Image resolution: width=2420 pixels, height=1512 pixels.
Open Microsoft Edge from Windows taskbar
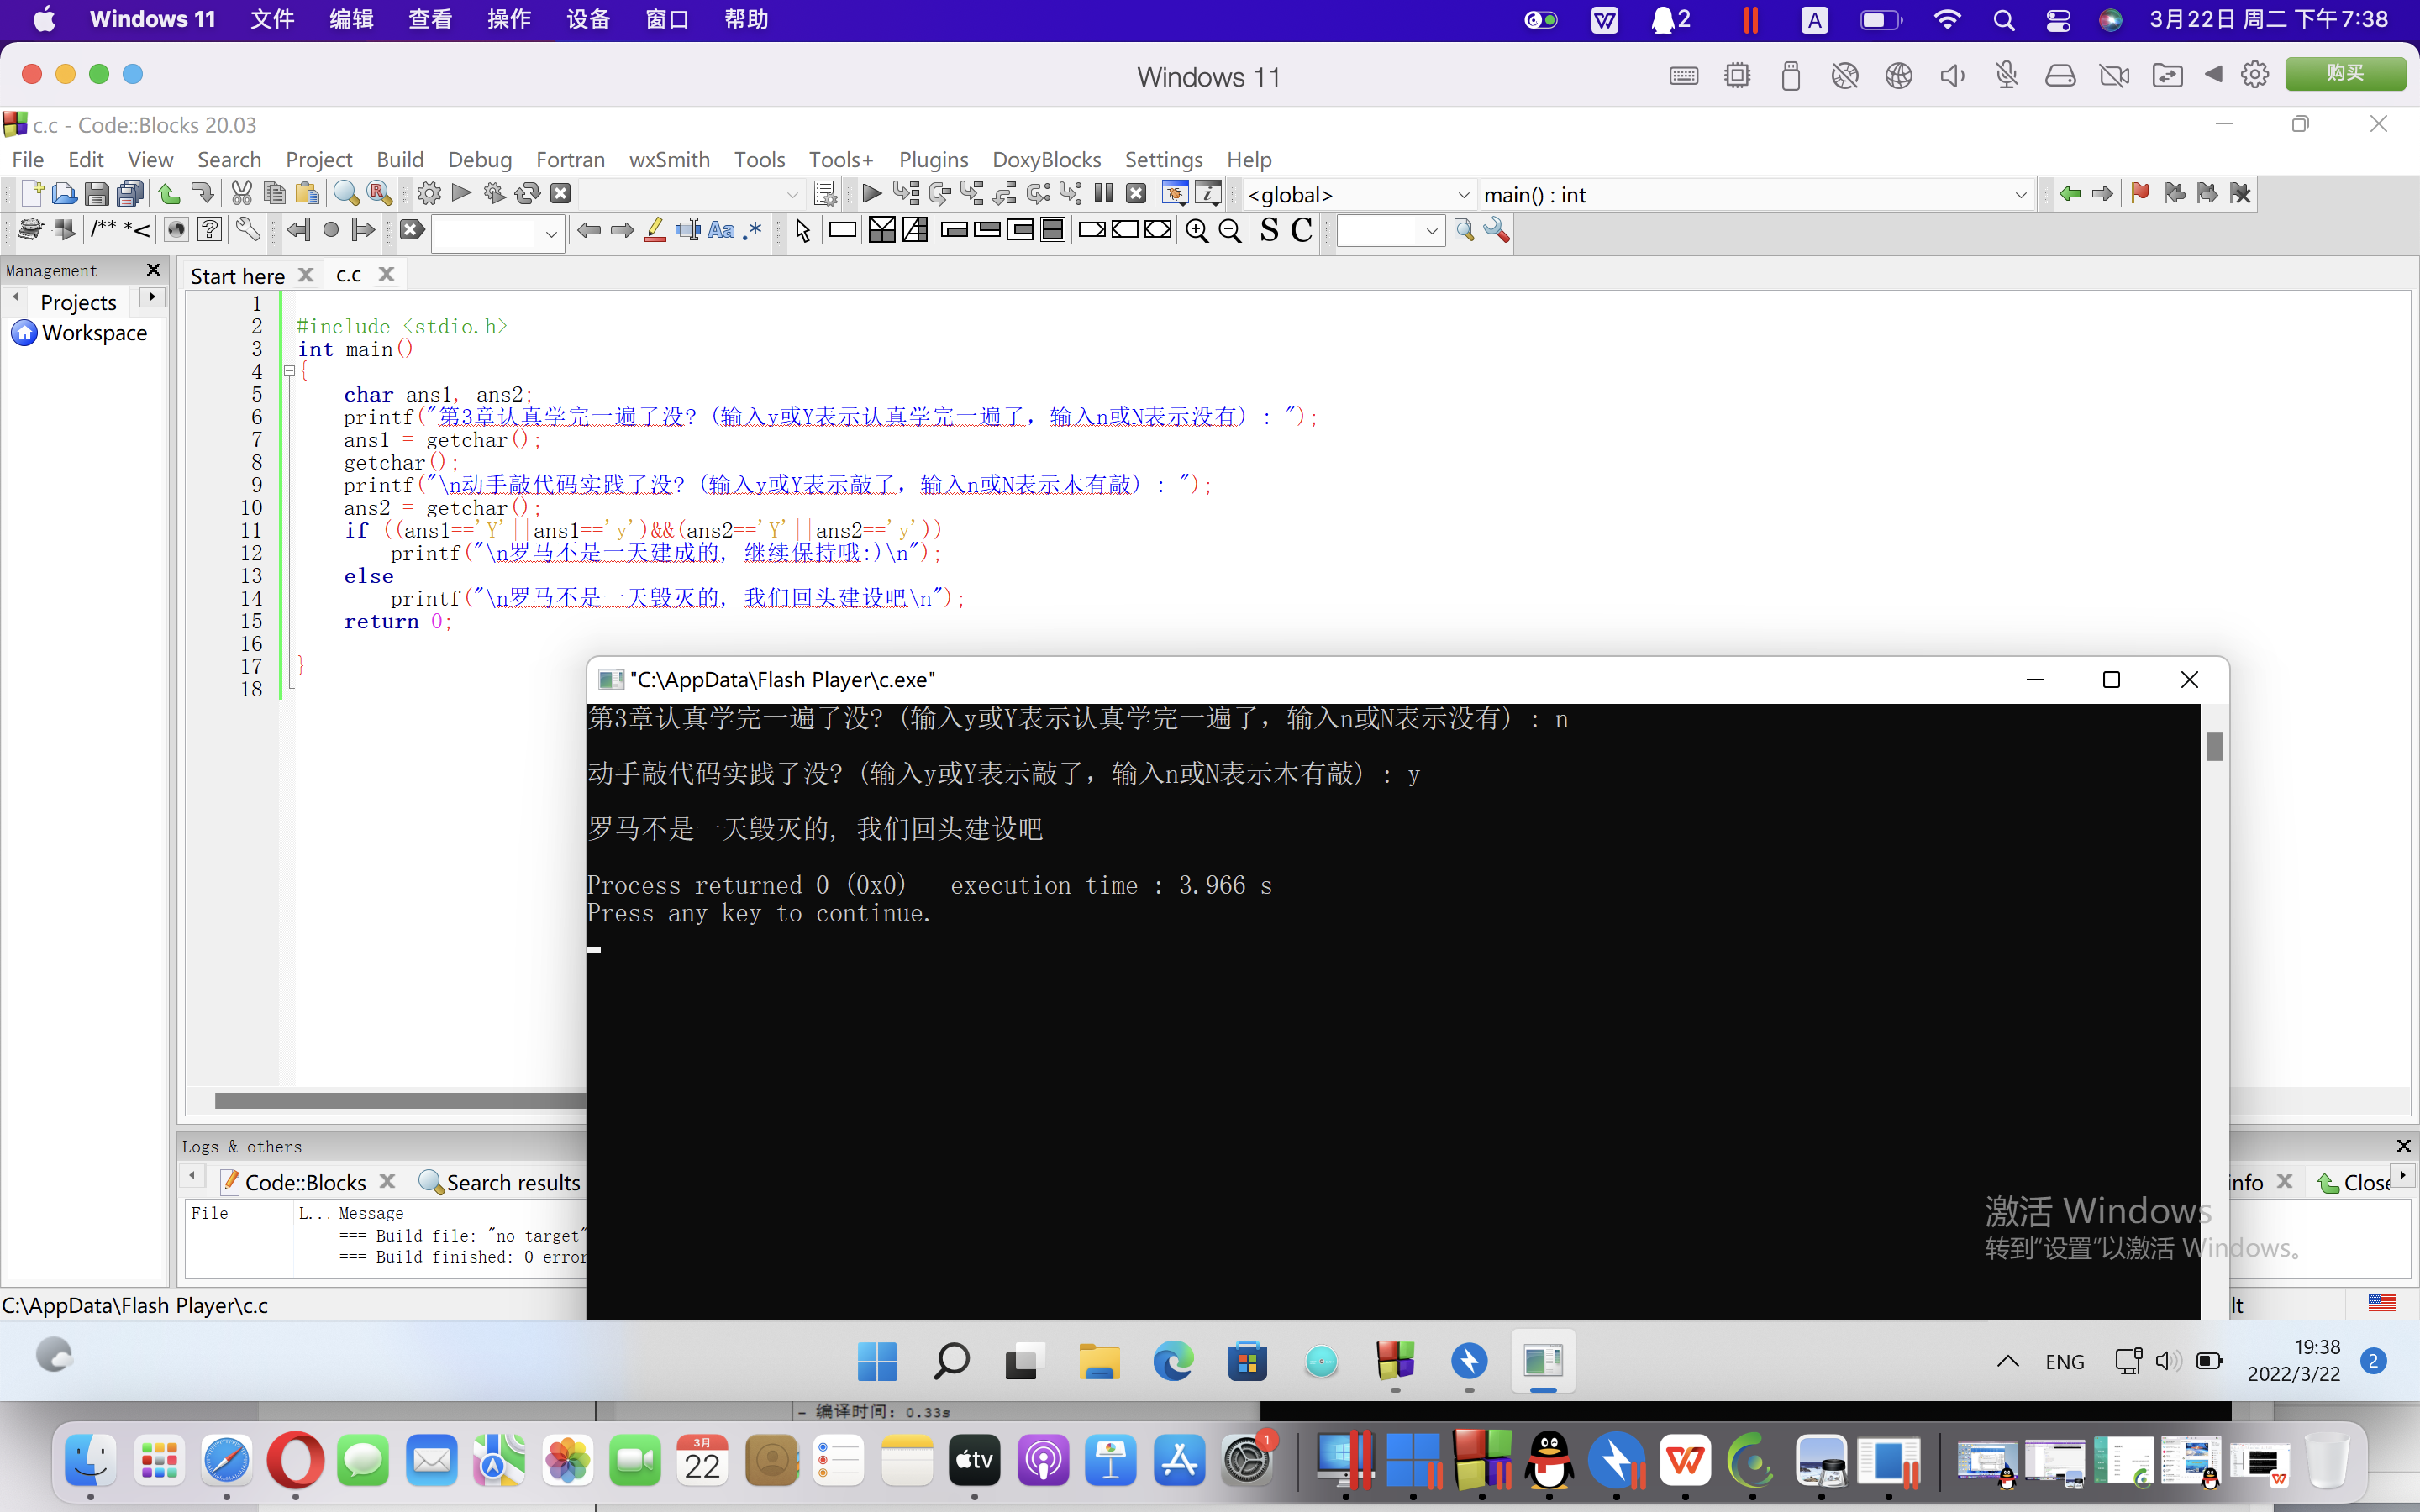coord(1173,1361)
